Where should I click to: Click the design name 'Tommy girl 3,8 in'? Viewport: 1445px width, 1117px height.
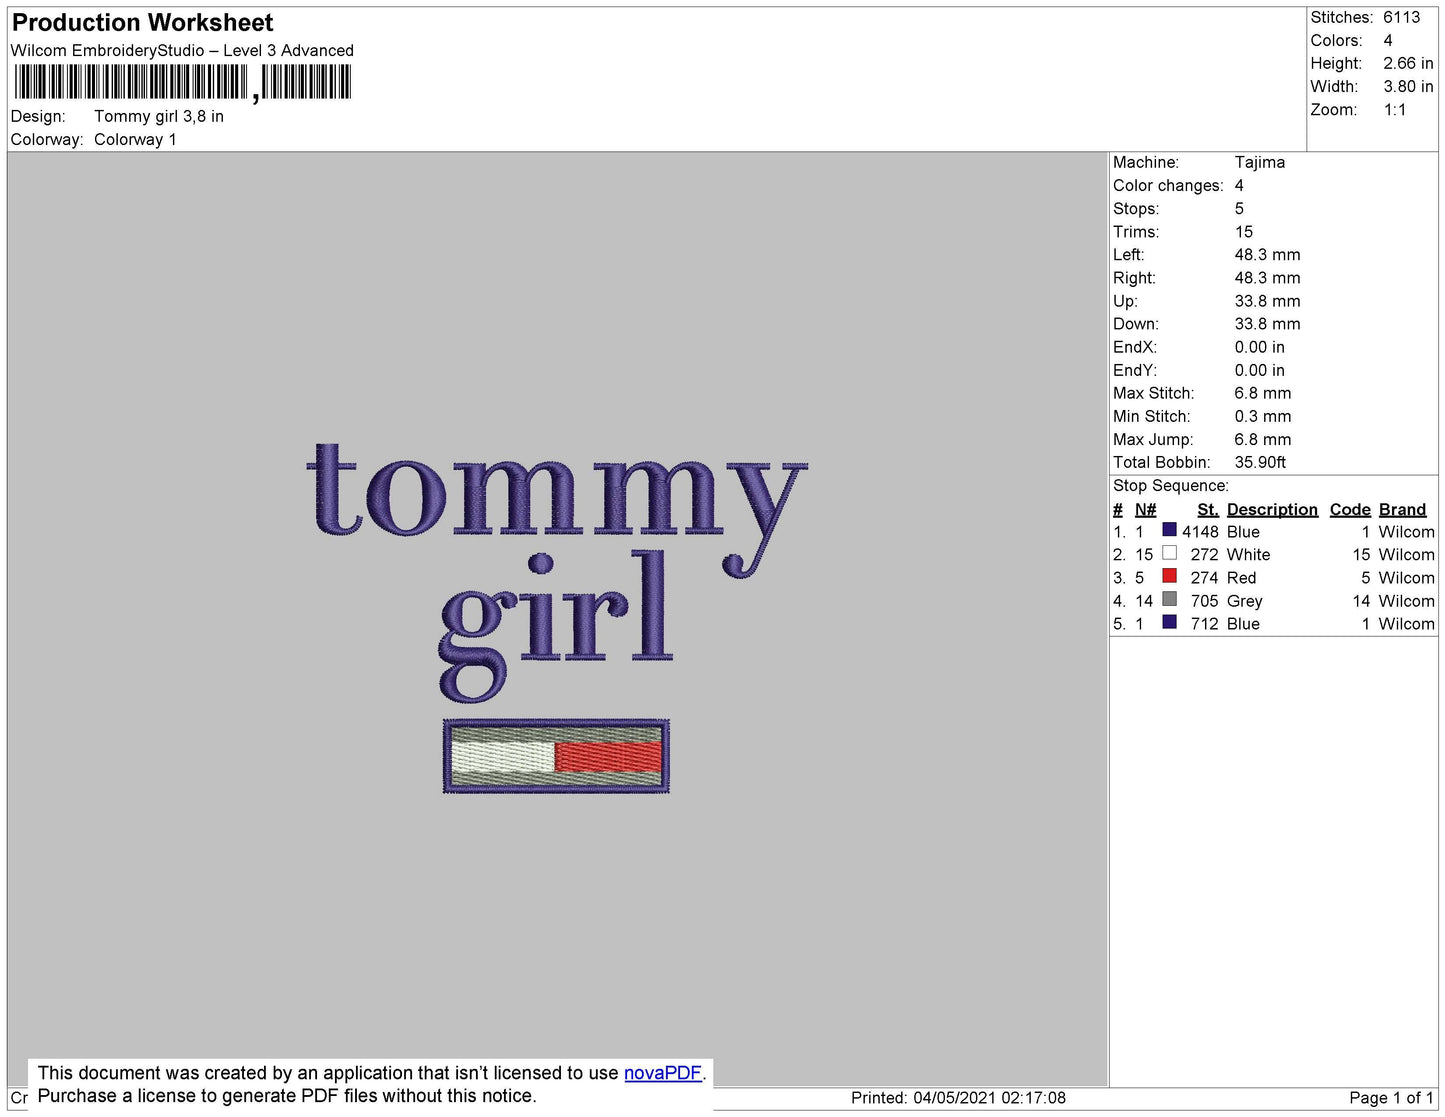click(x=159, y=116)
